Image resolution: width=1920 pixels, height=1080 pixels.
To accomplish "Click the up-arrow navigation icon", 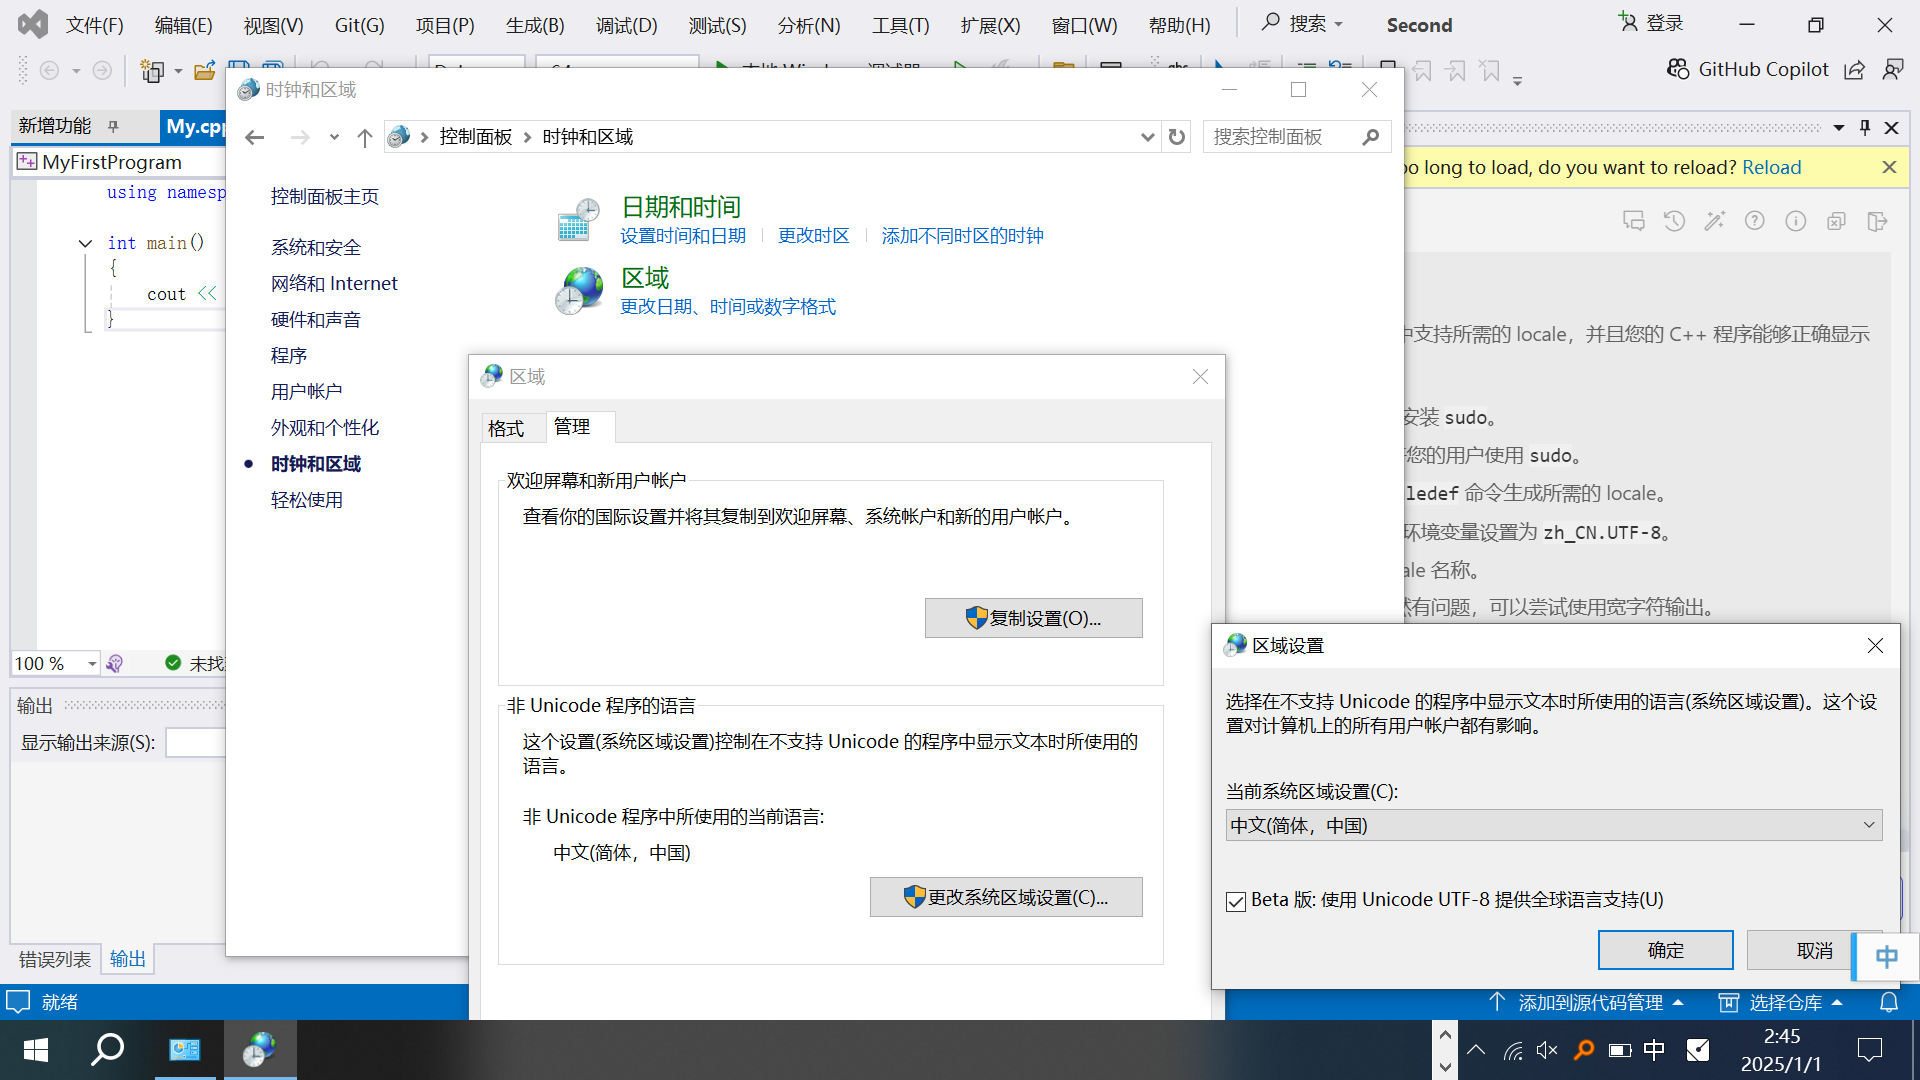I will click(x=365, y=138).
